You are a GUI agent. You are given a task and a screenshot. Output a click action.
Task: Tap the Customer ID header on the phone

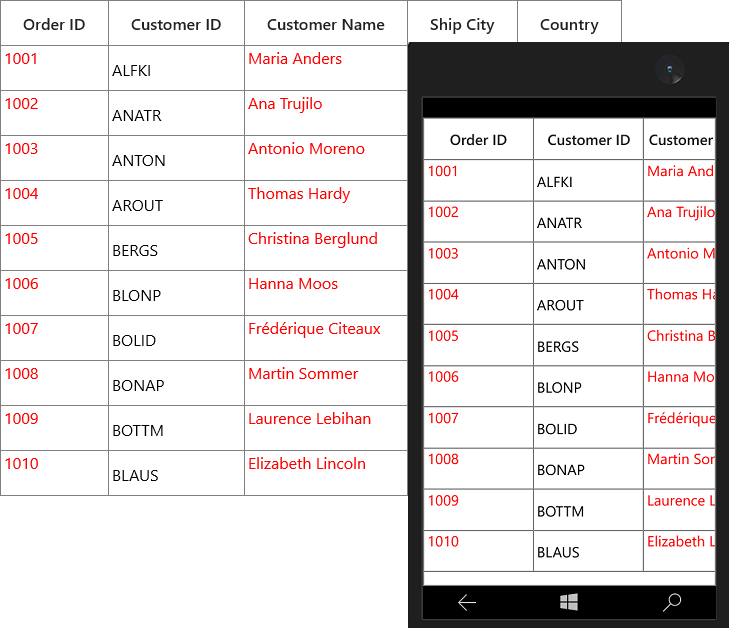(x=589, y=140)
